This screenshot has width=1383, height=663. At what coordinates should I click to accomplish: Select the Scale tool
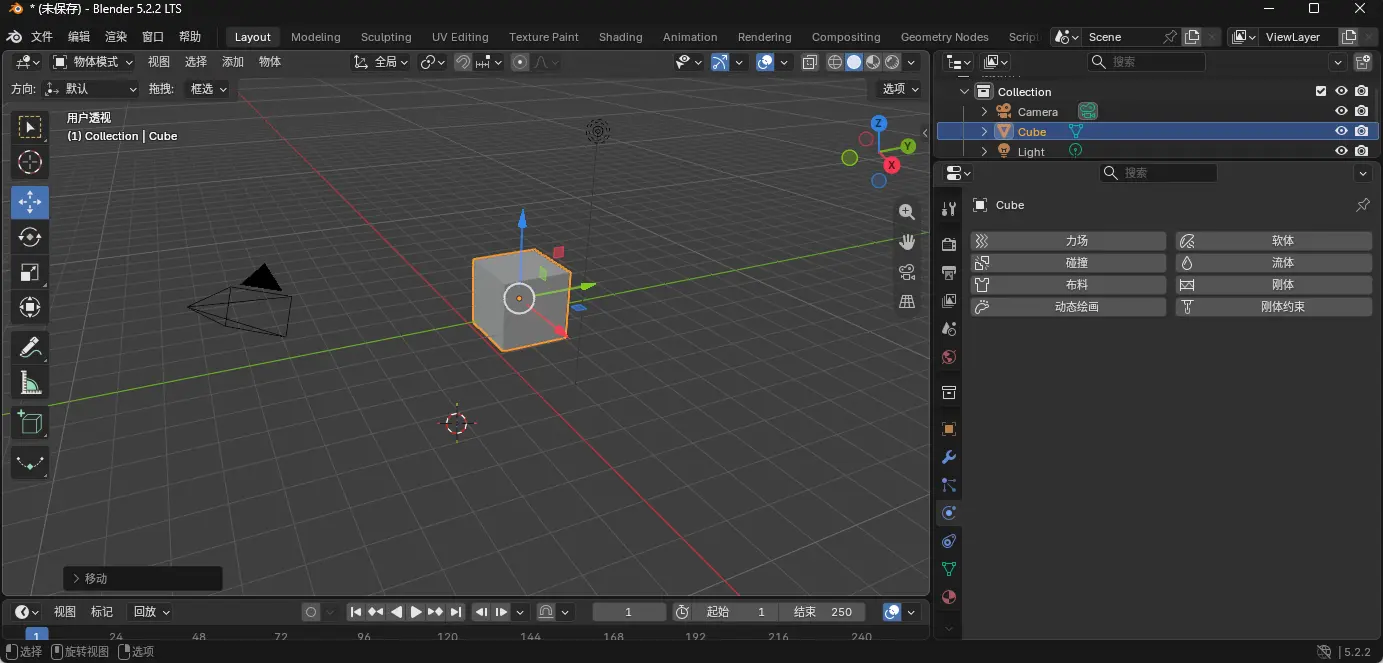coord(30,272)
